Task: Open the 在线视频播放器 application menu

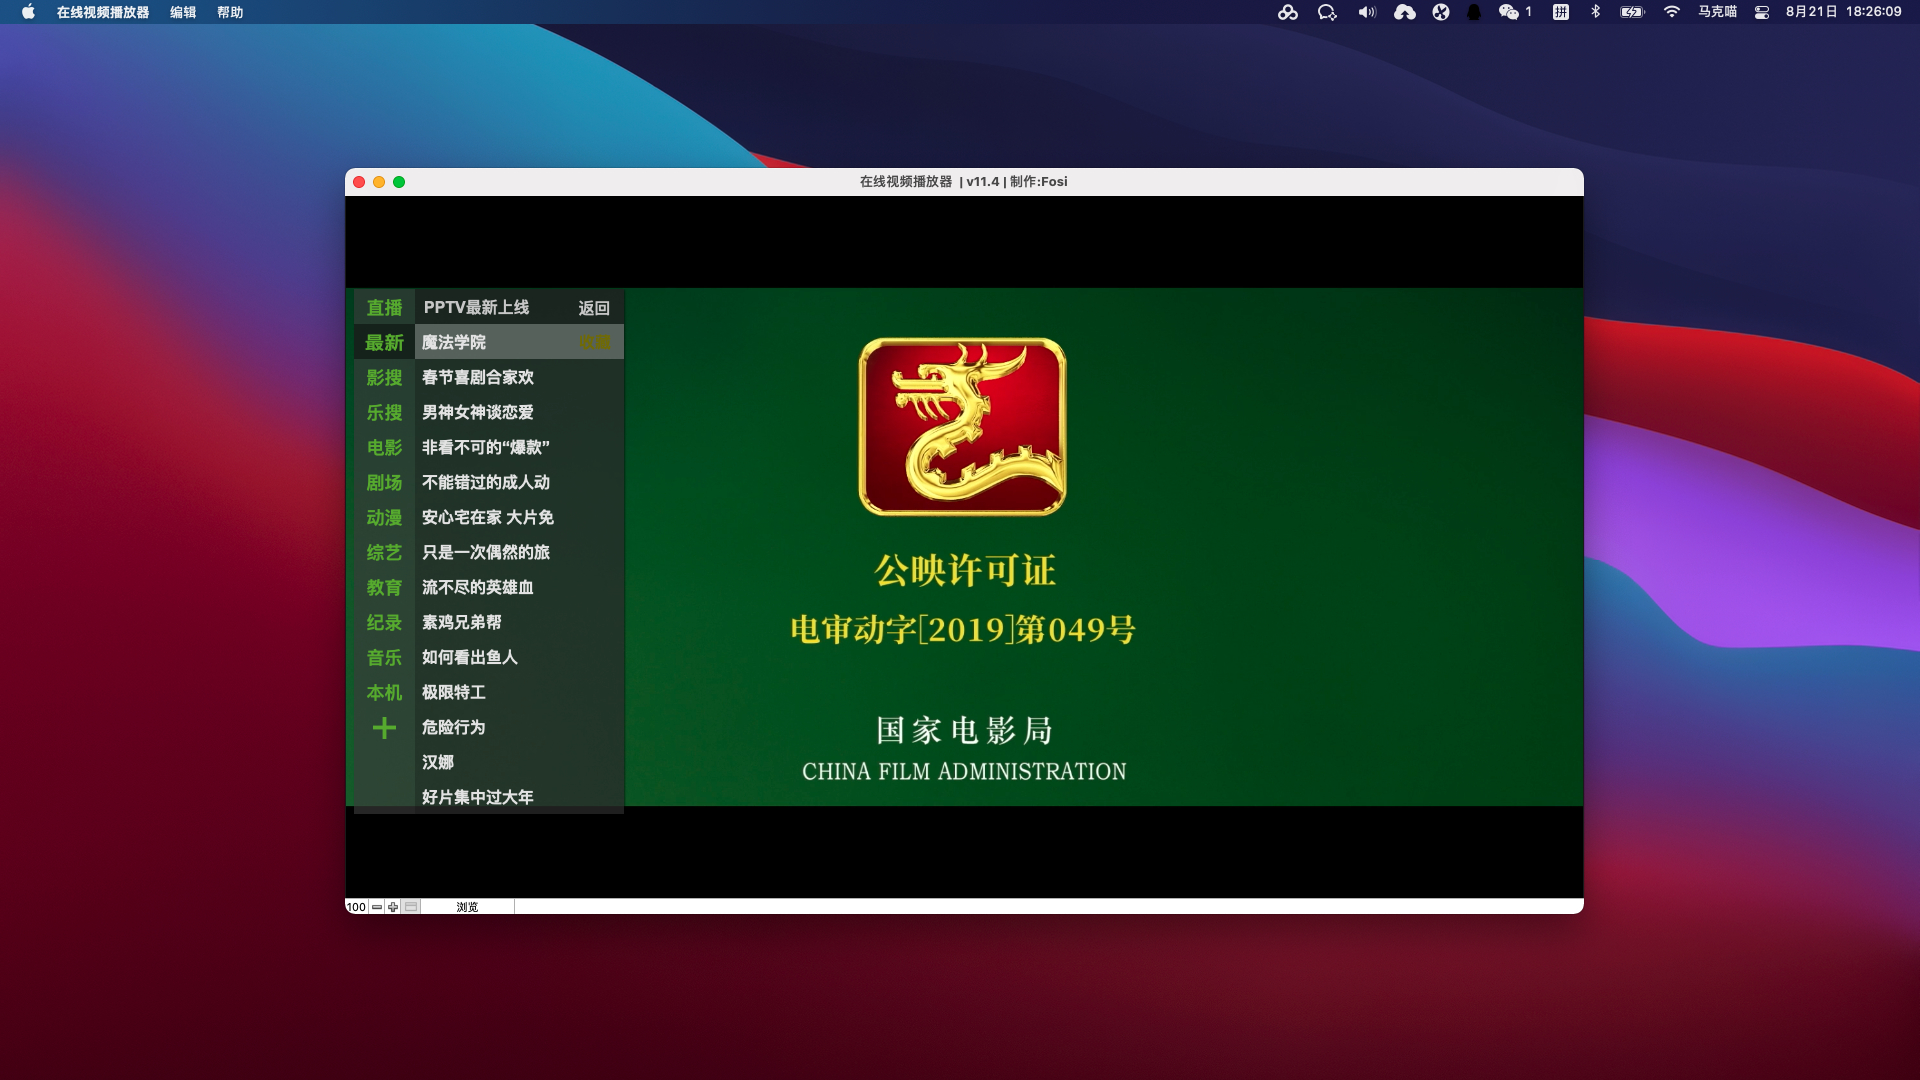Action: 103,12
